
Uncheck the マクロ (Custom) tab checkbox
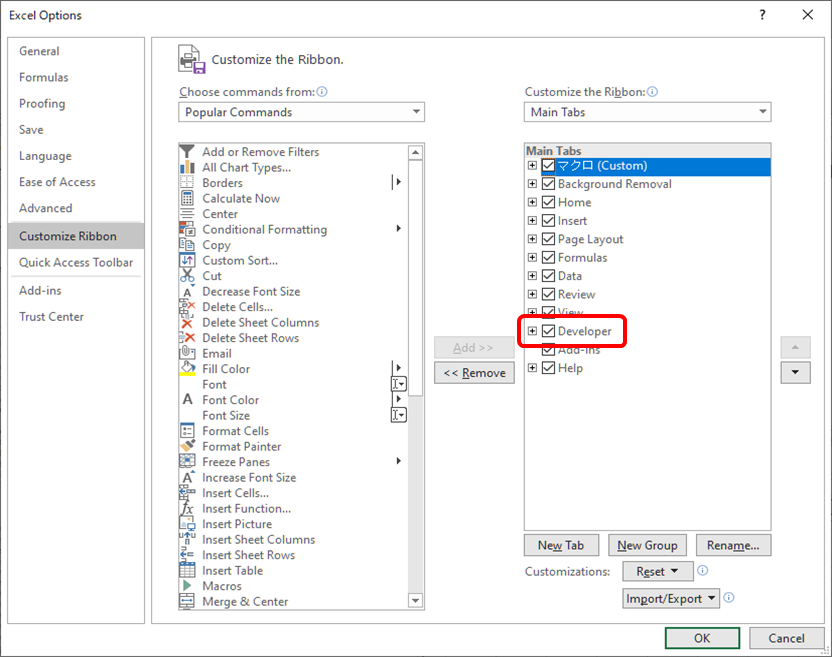(x=548, y=166)
